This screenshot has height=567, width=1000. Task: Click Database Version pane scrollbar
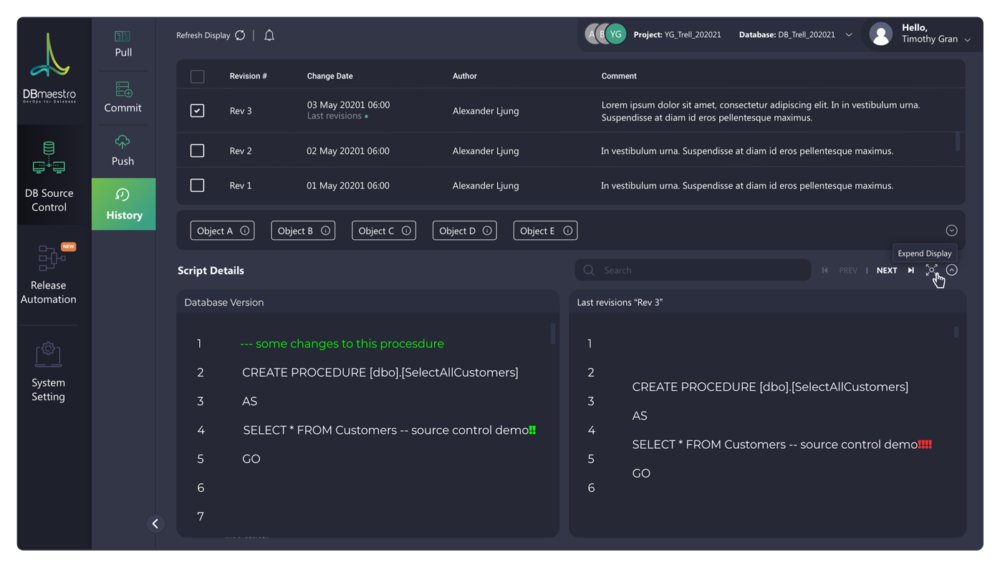click(x=552, y=333)
